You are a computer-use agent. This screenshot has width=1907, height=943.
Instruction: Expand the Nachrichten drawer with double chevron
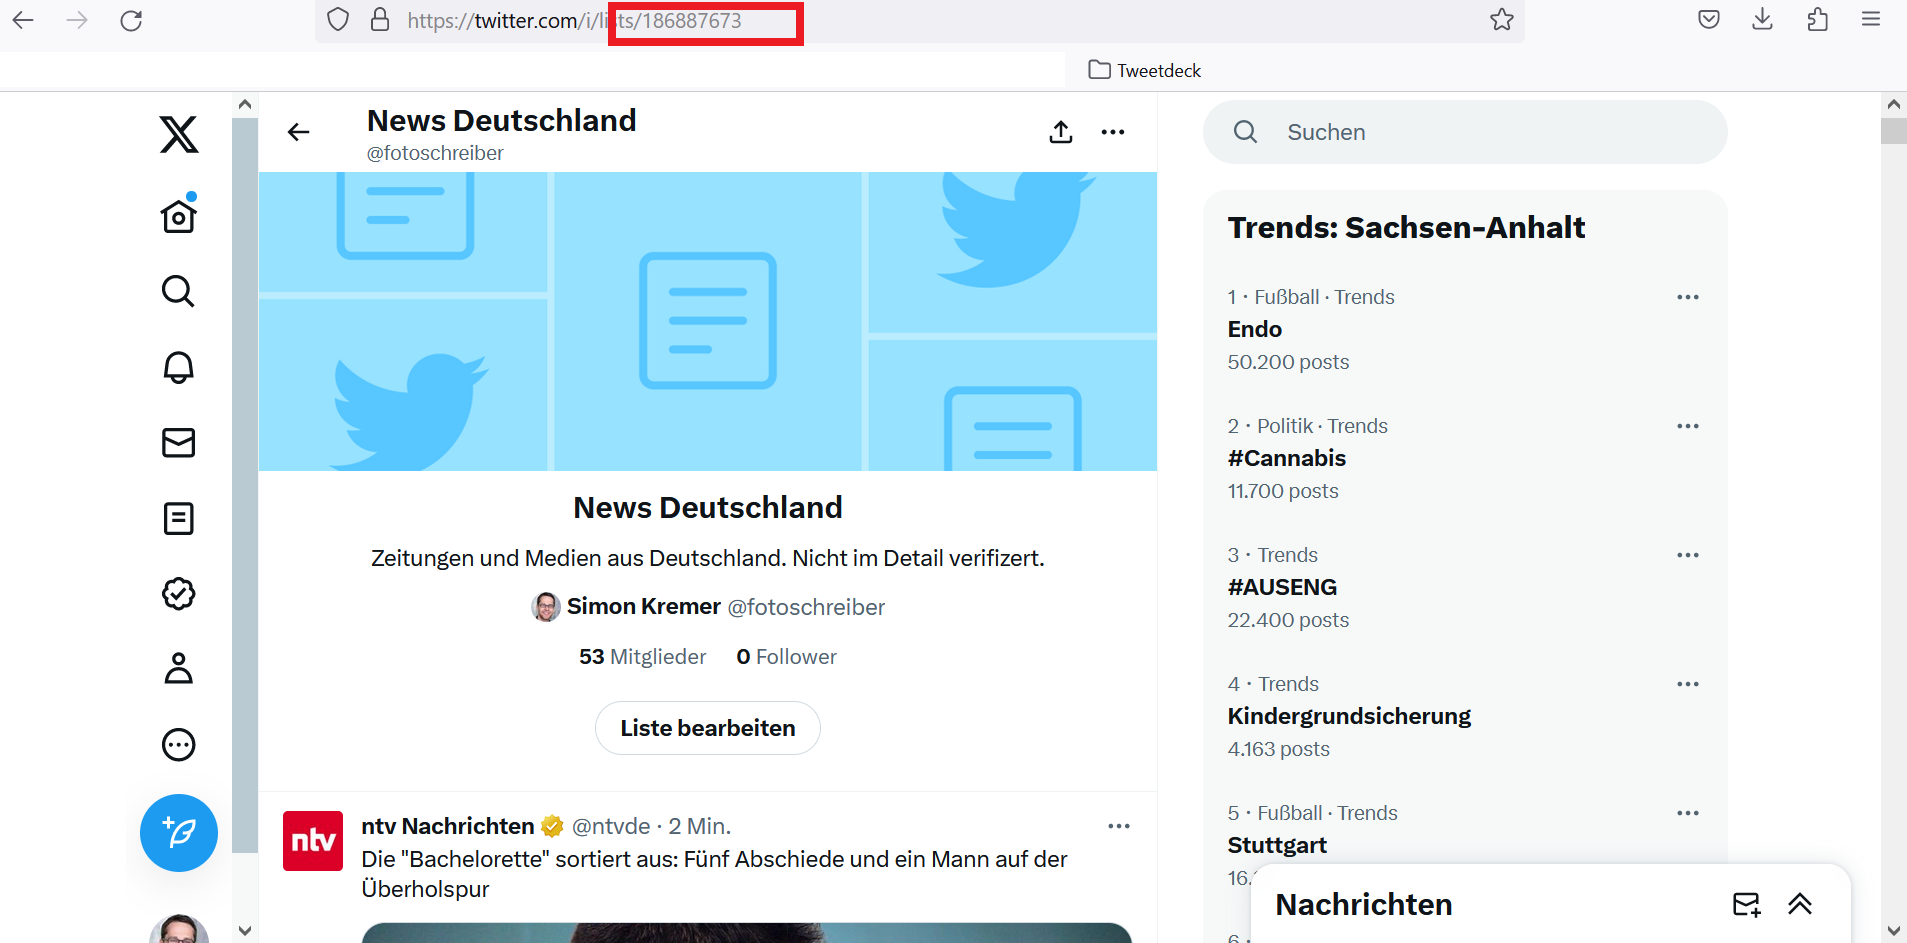1800,904
